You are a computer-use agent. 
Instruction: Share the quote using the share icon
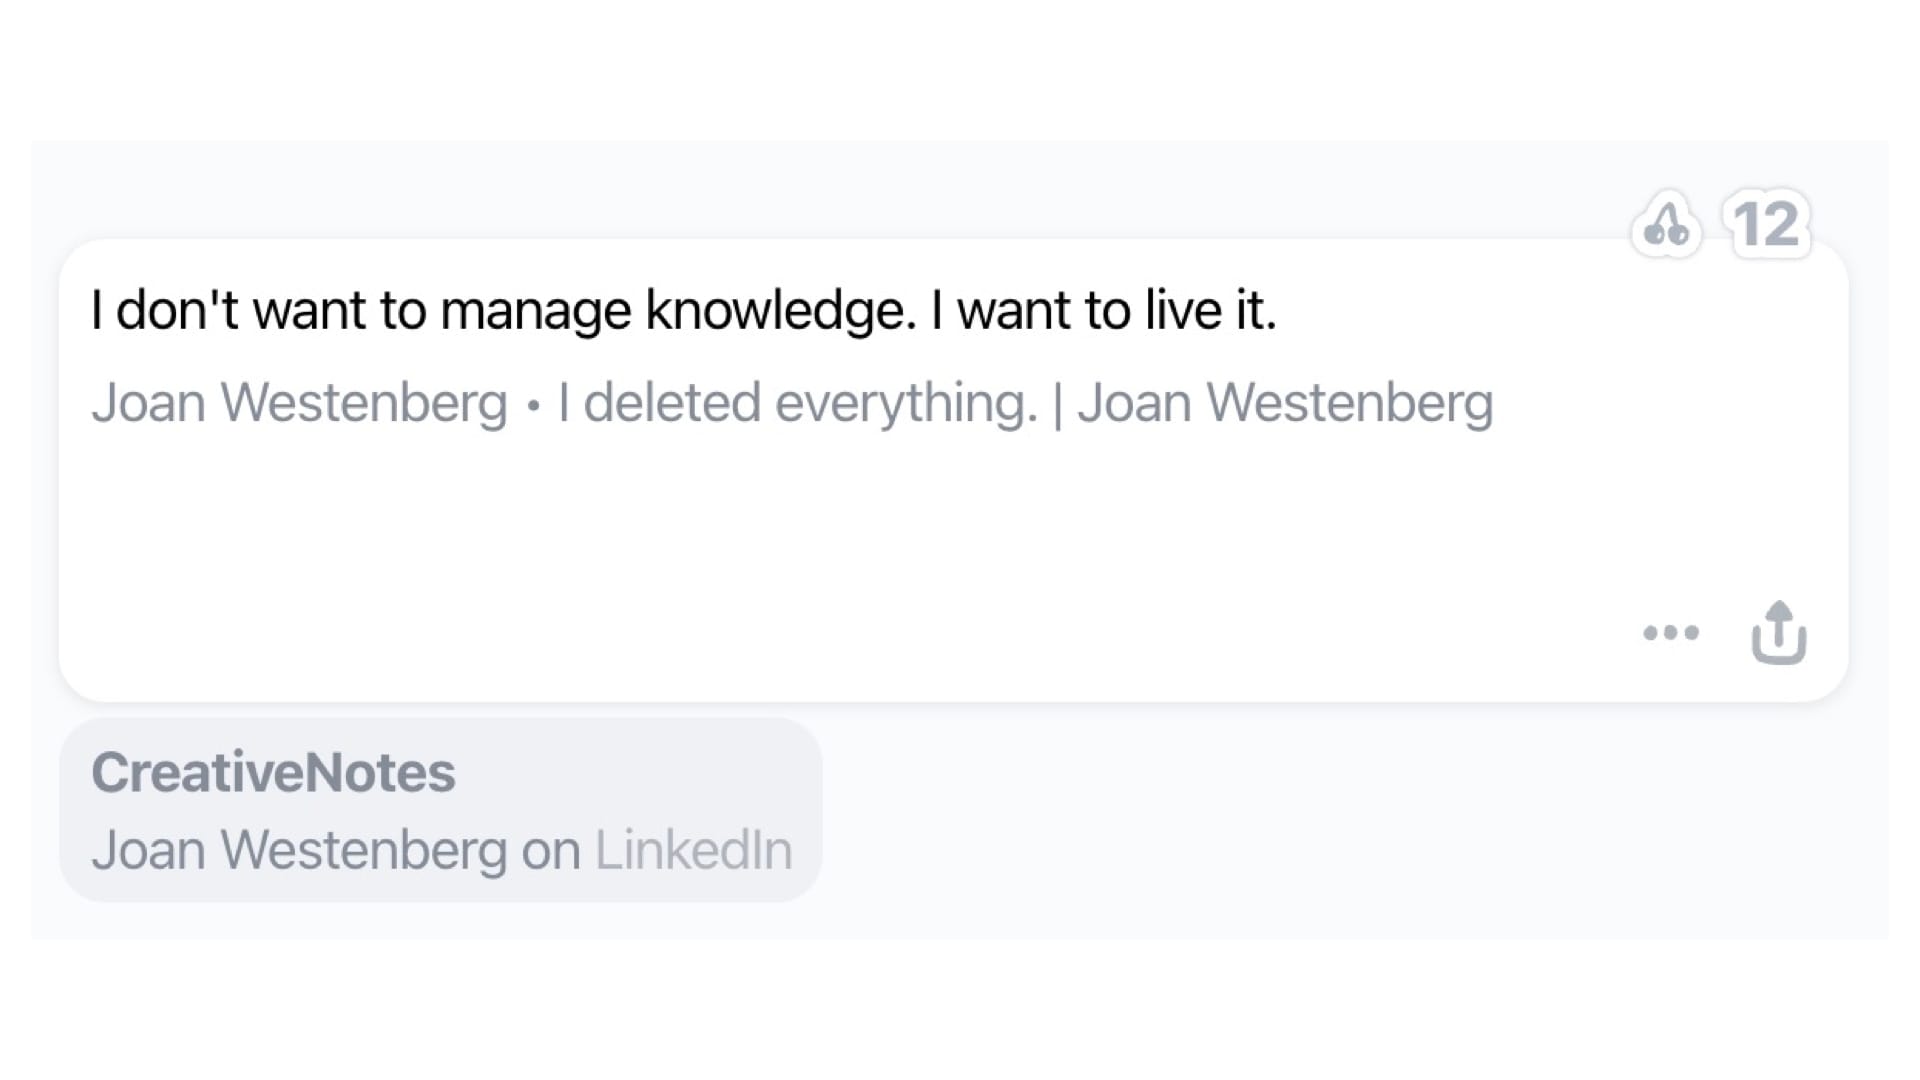pos(1779,632)
